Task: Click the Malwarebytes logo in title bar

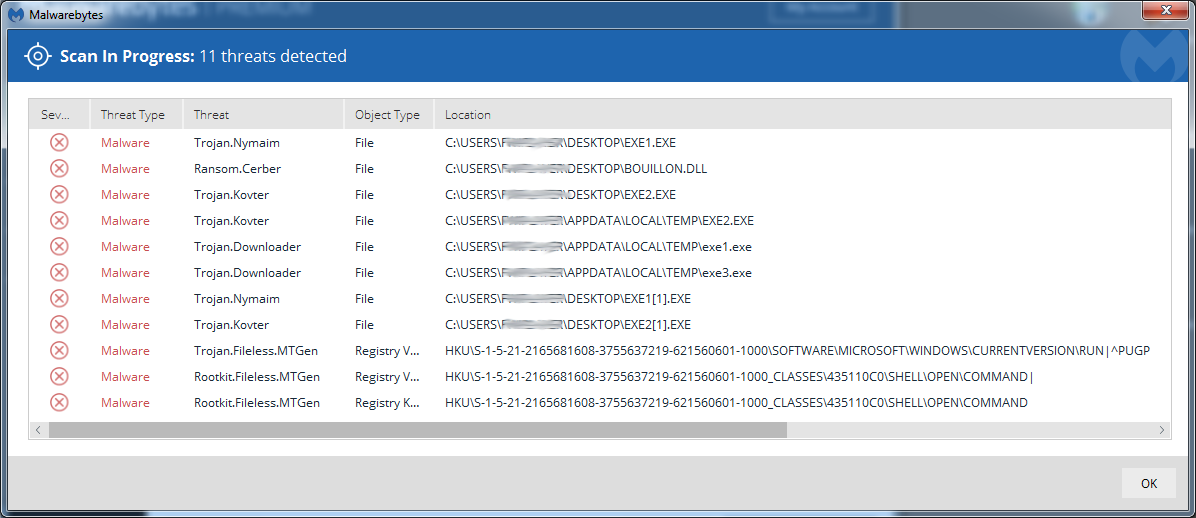Action: point(14,14)
